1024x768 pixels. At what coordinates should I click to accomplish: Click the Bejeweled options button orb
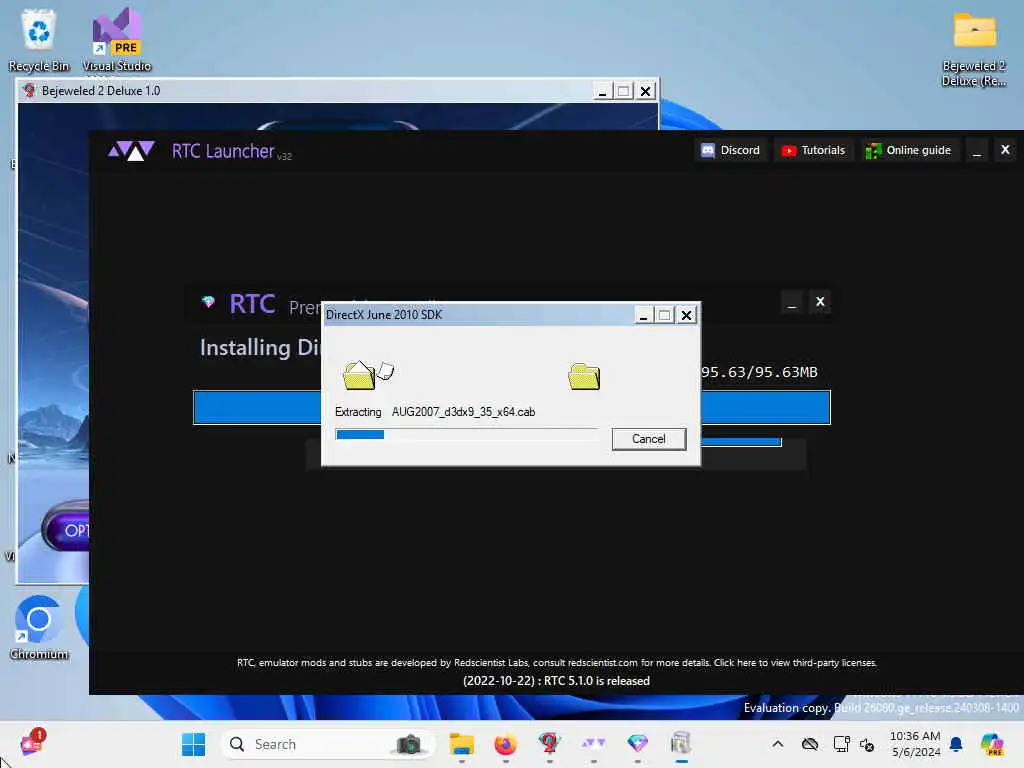pyautogui.click(x=65, y=530)
